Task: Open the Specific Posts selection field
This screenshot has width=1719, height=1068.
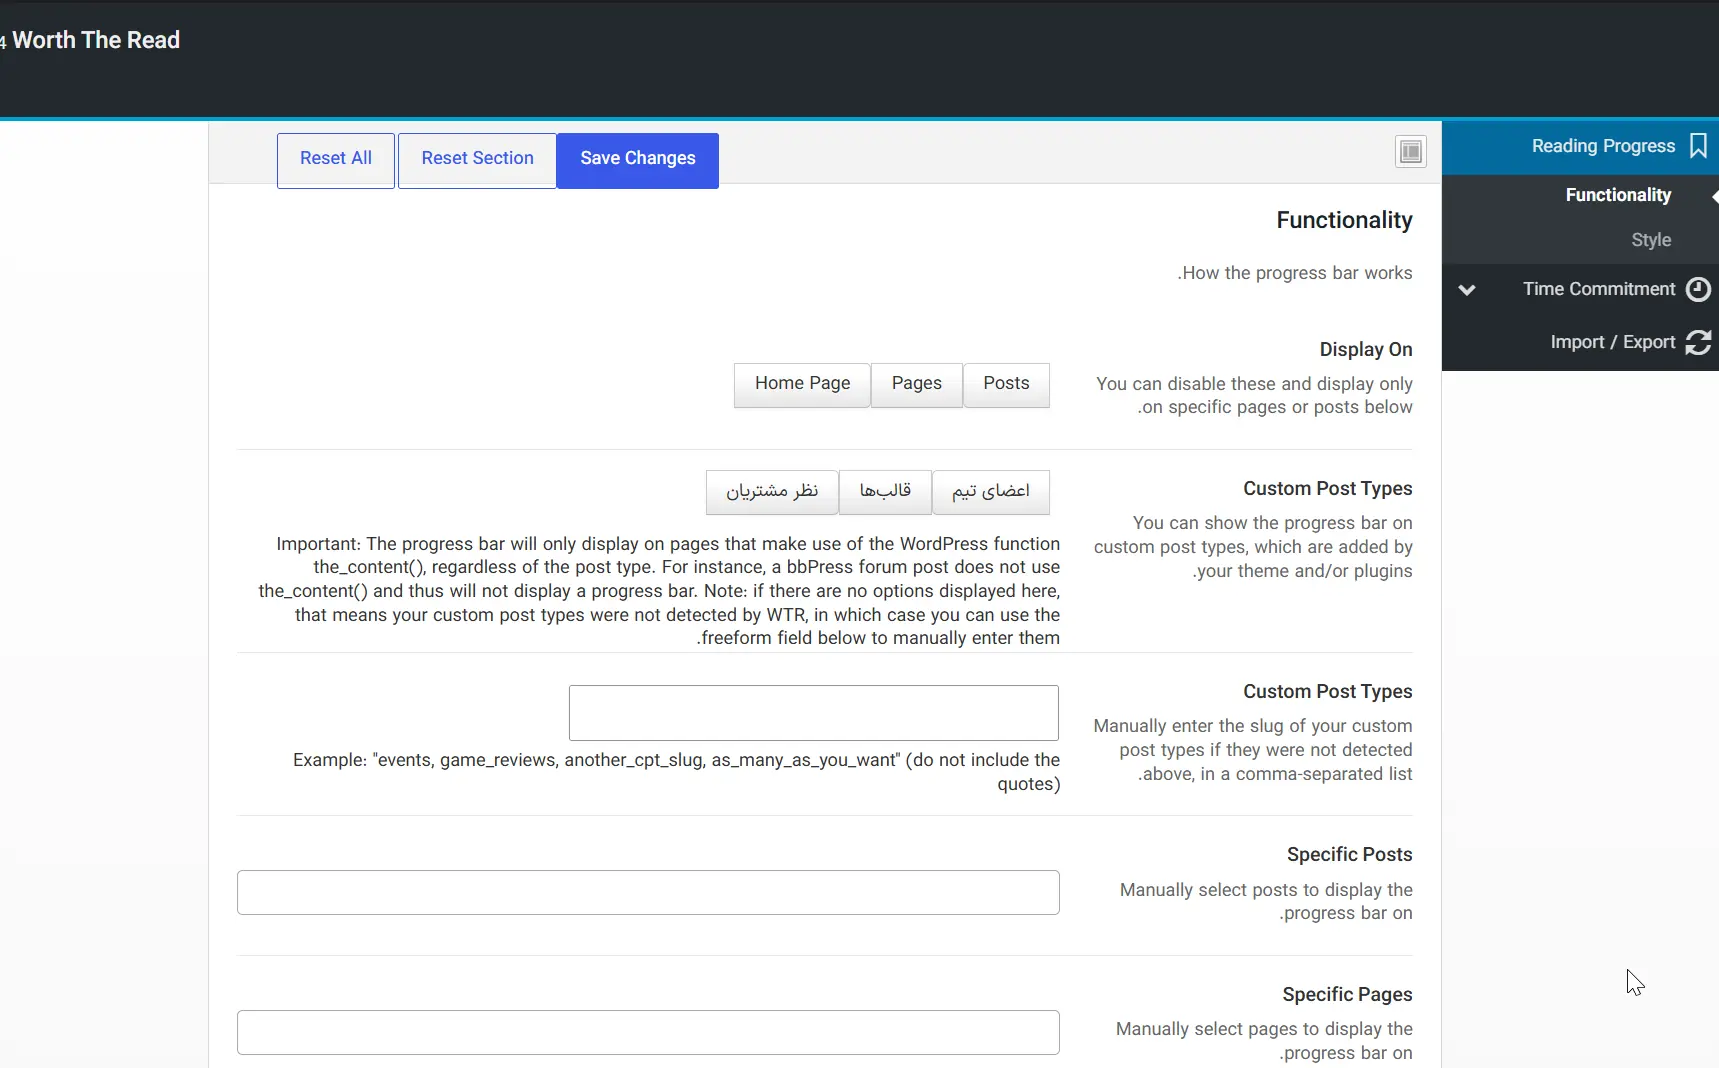Action: [648, 892]
